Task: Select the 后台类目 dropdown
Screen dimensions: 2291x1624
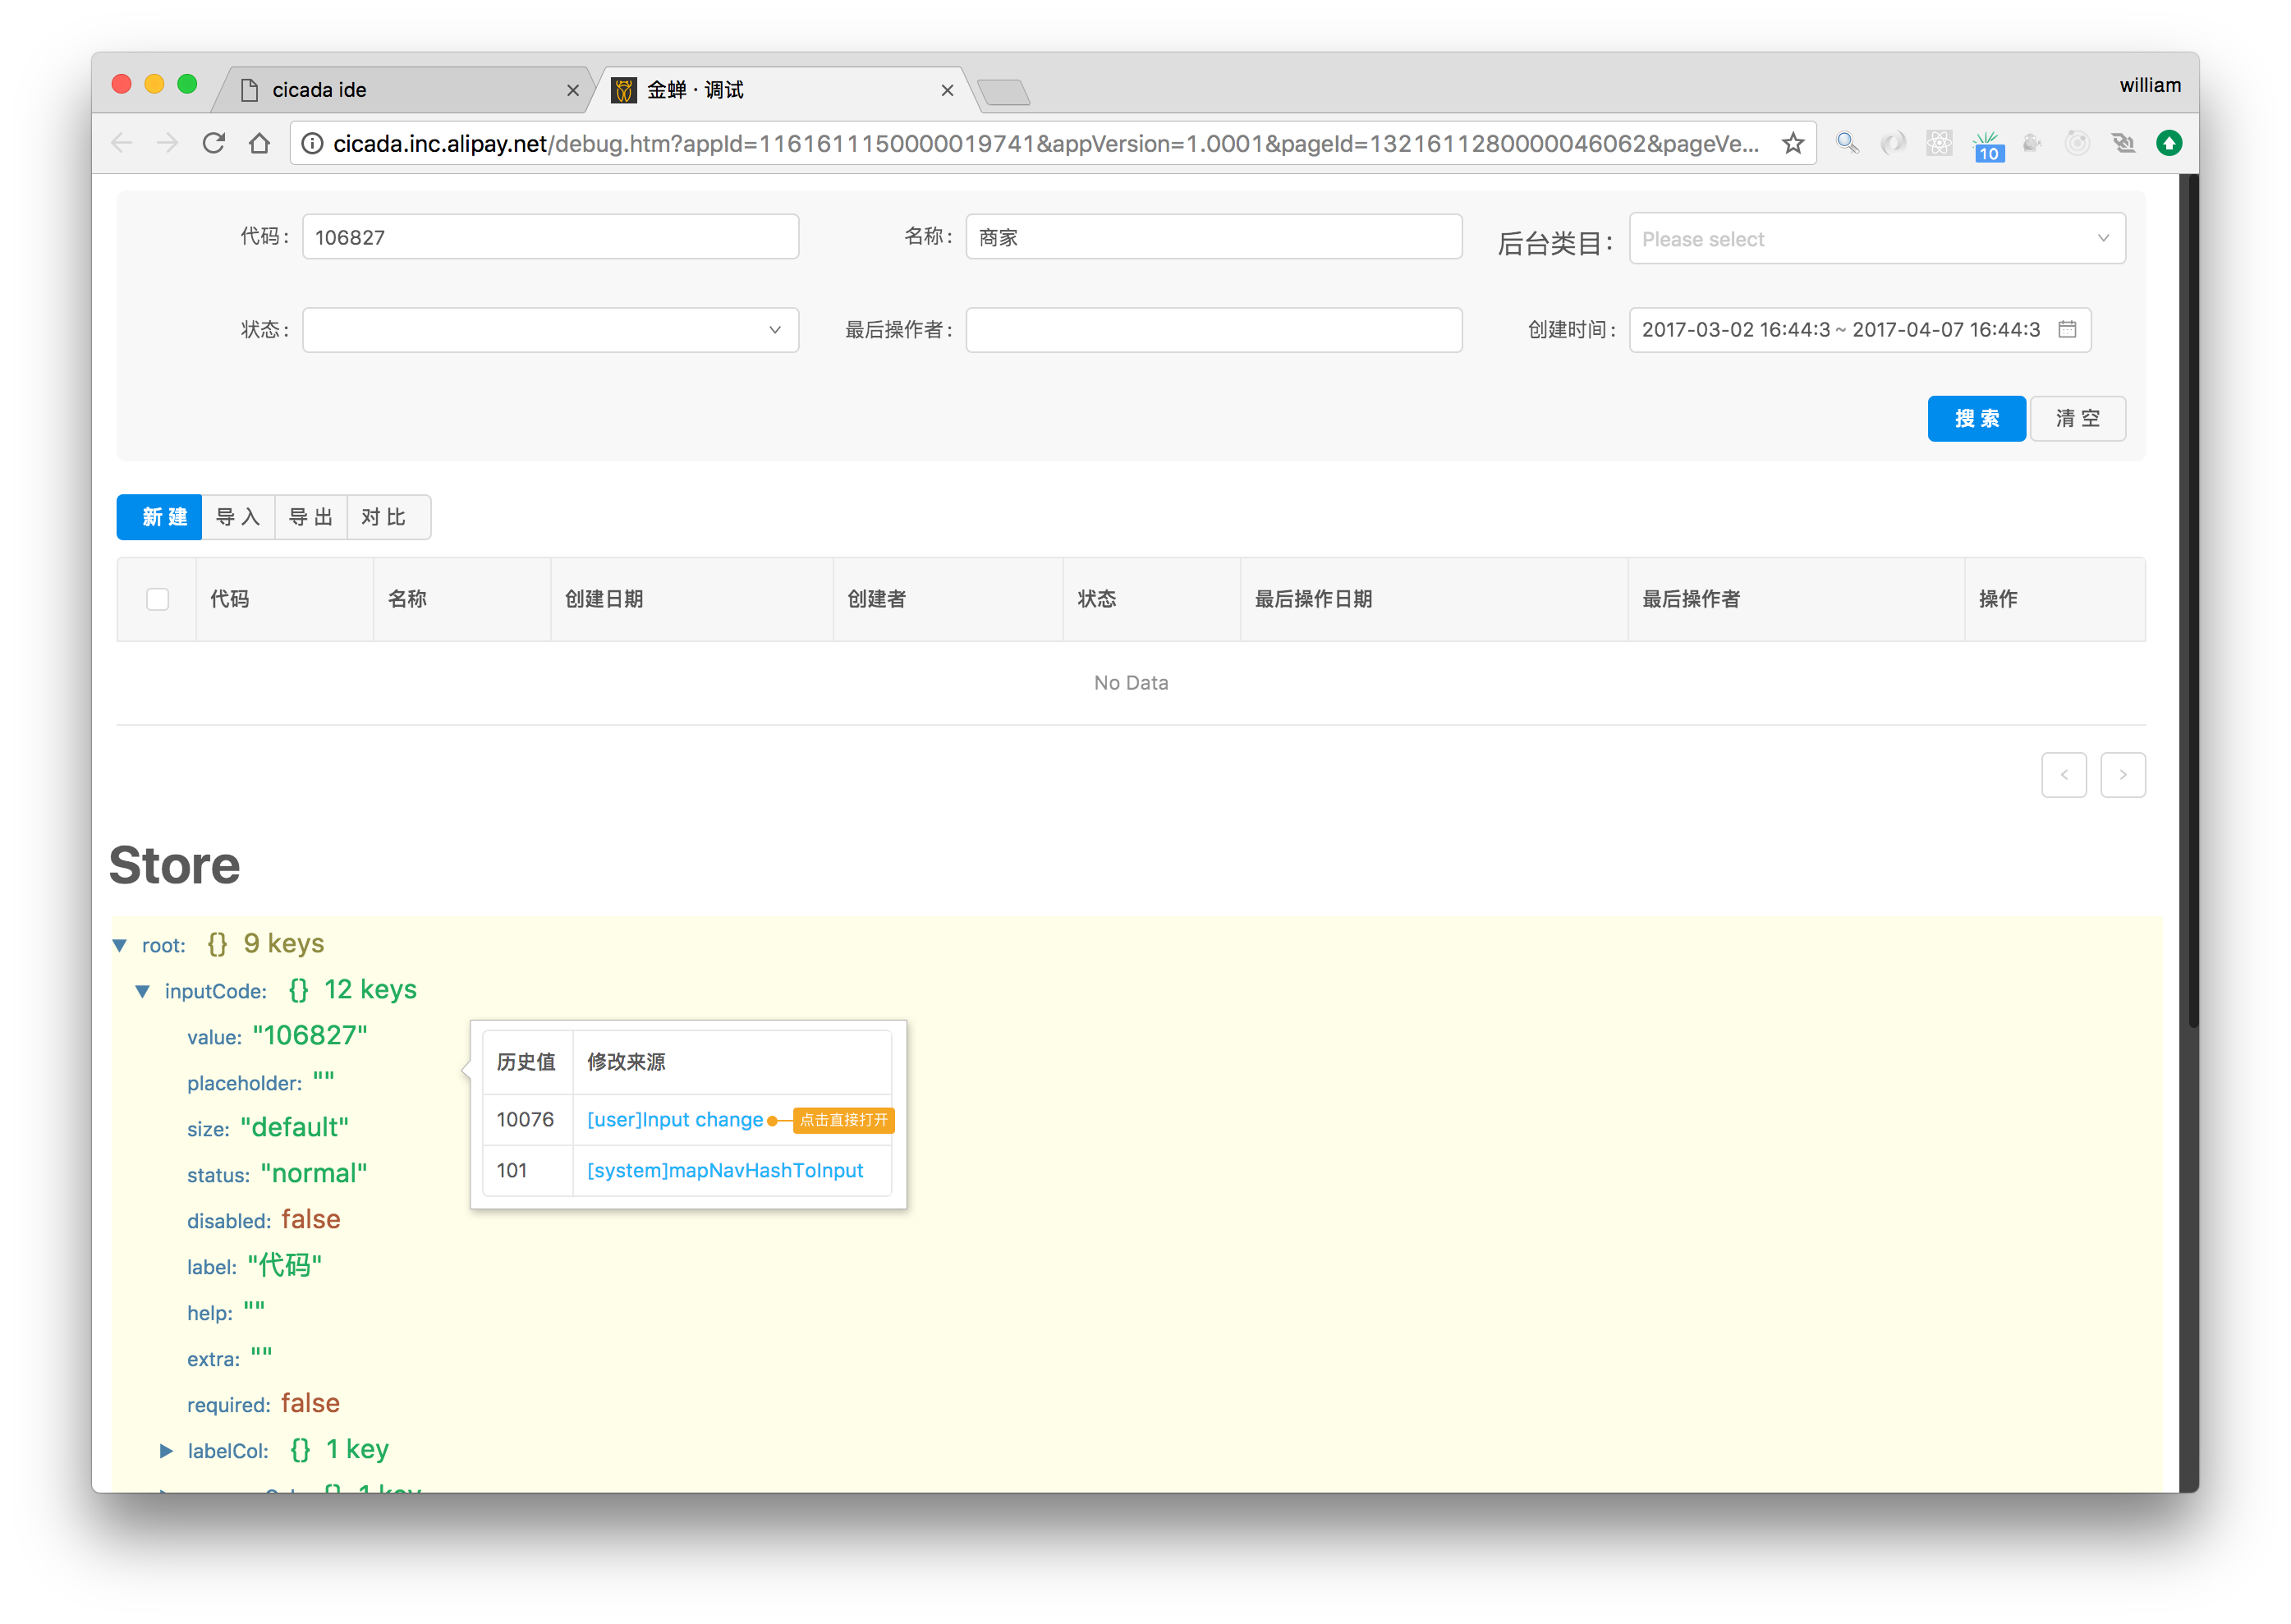Action: click(x=1873, y=239)
